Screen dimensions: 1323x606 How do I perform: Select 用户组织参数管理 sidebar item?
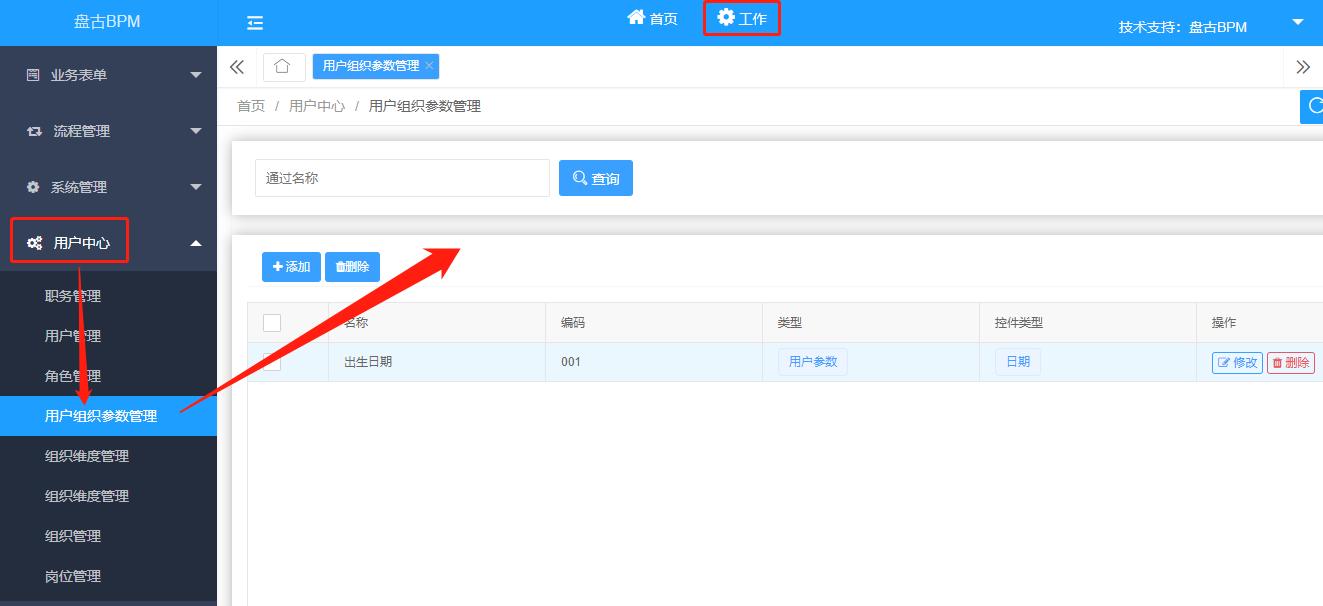point(108,416)
